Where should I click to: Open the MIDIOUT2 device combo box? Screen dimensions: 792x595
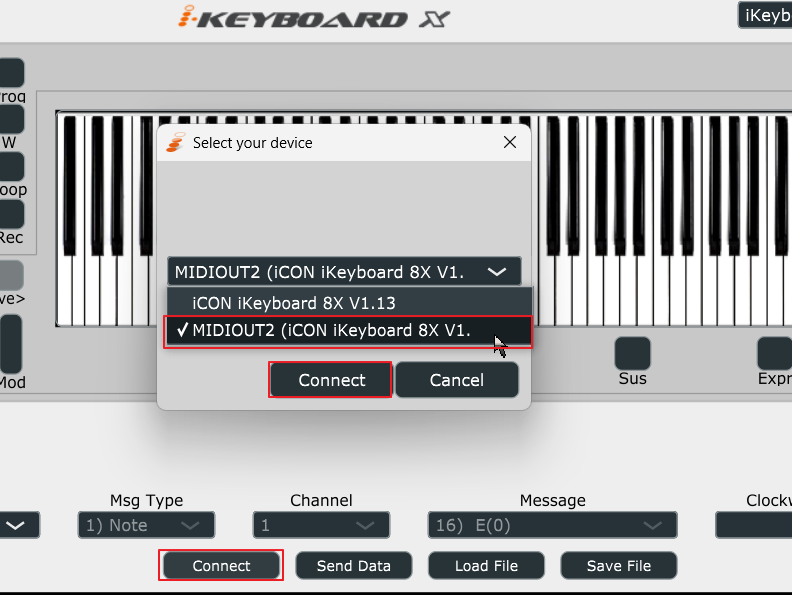(x=344, y=272)
